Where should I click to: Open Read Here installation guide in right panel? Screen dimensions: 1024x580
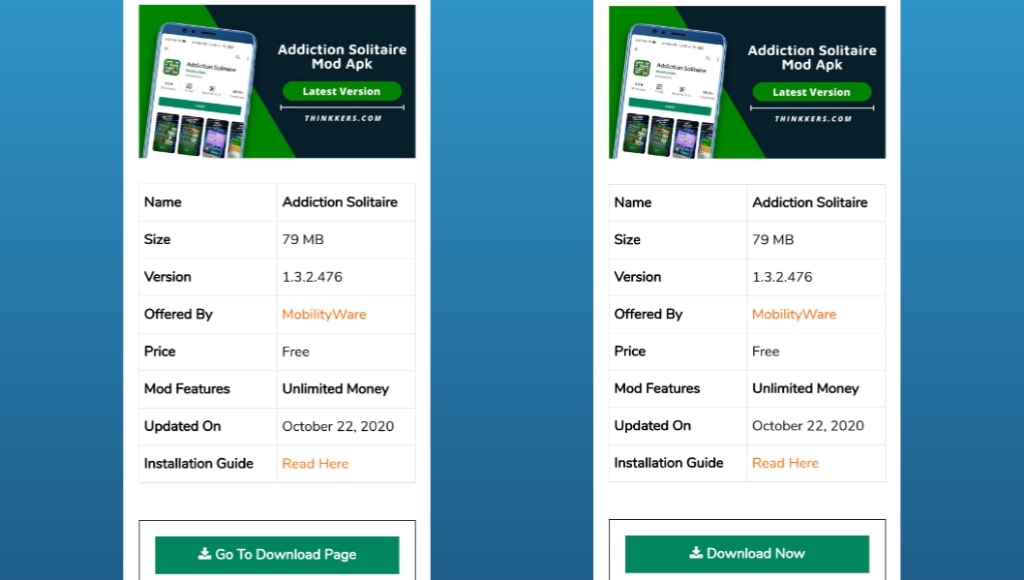point(785,463)
